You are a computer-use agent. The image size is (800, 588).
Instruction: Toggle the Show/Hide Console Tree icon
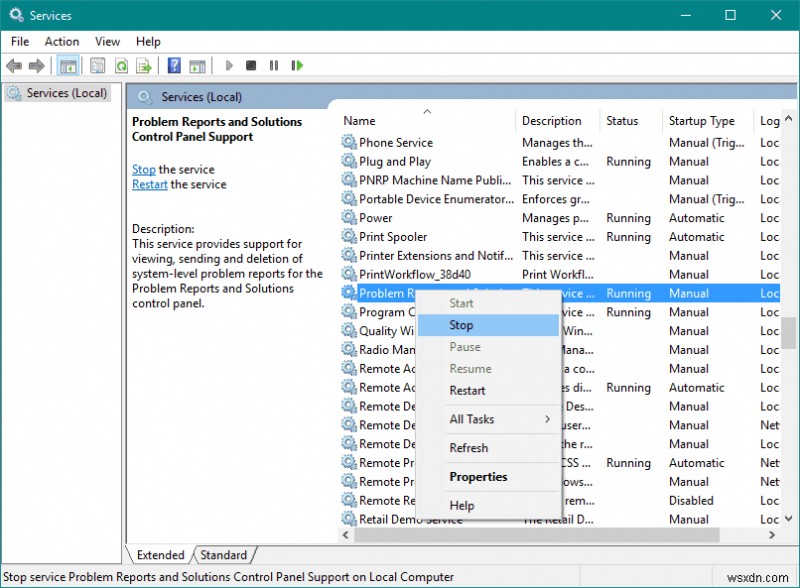click(x=68, y=66)
